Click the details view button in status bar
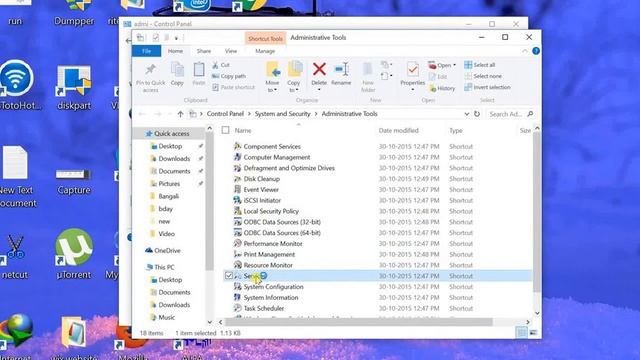The width and height of the screenshot is (640, 360). click(x=521, y=333)
